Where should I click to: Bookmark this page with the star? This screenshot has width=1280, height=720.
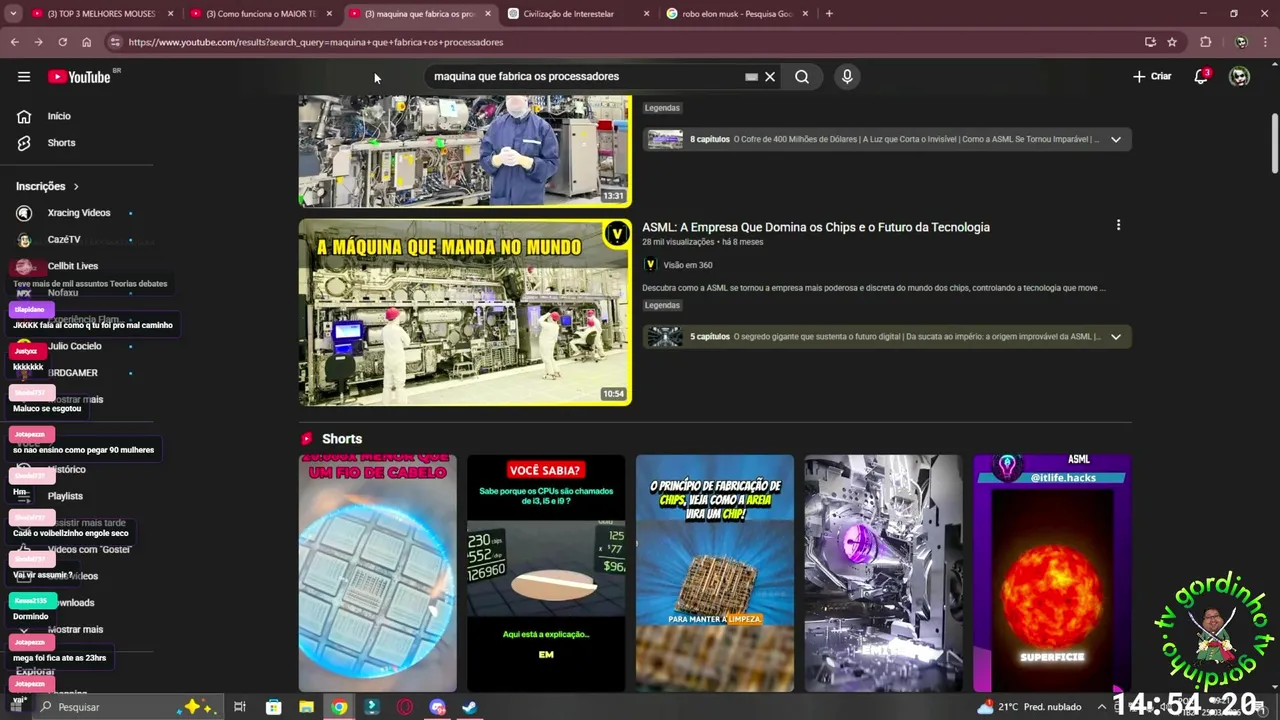pyautogui.click(x=1172, y=42)
